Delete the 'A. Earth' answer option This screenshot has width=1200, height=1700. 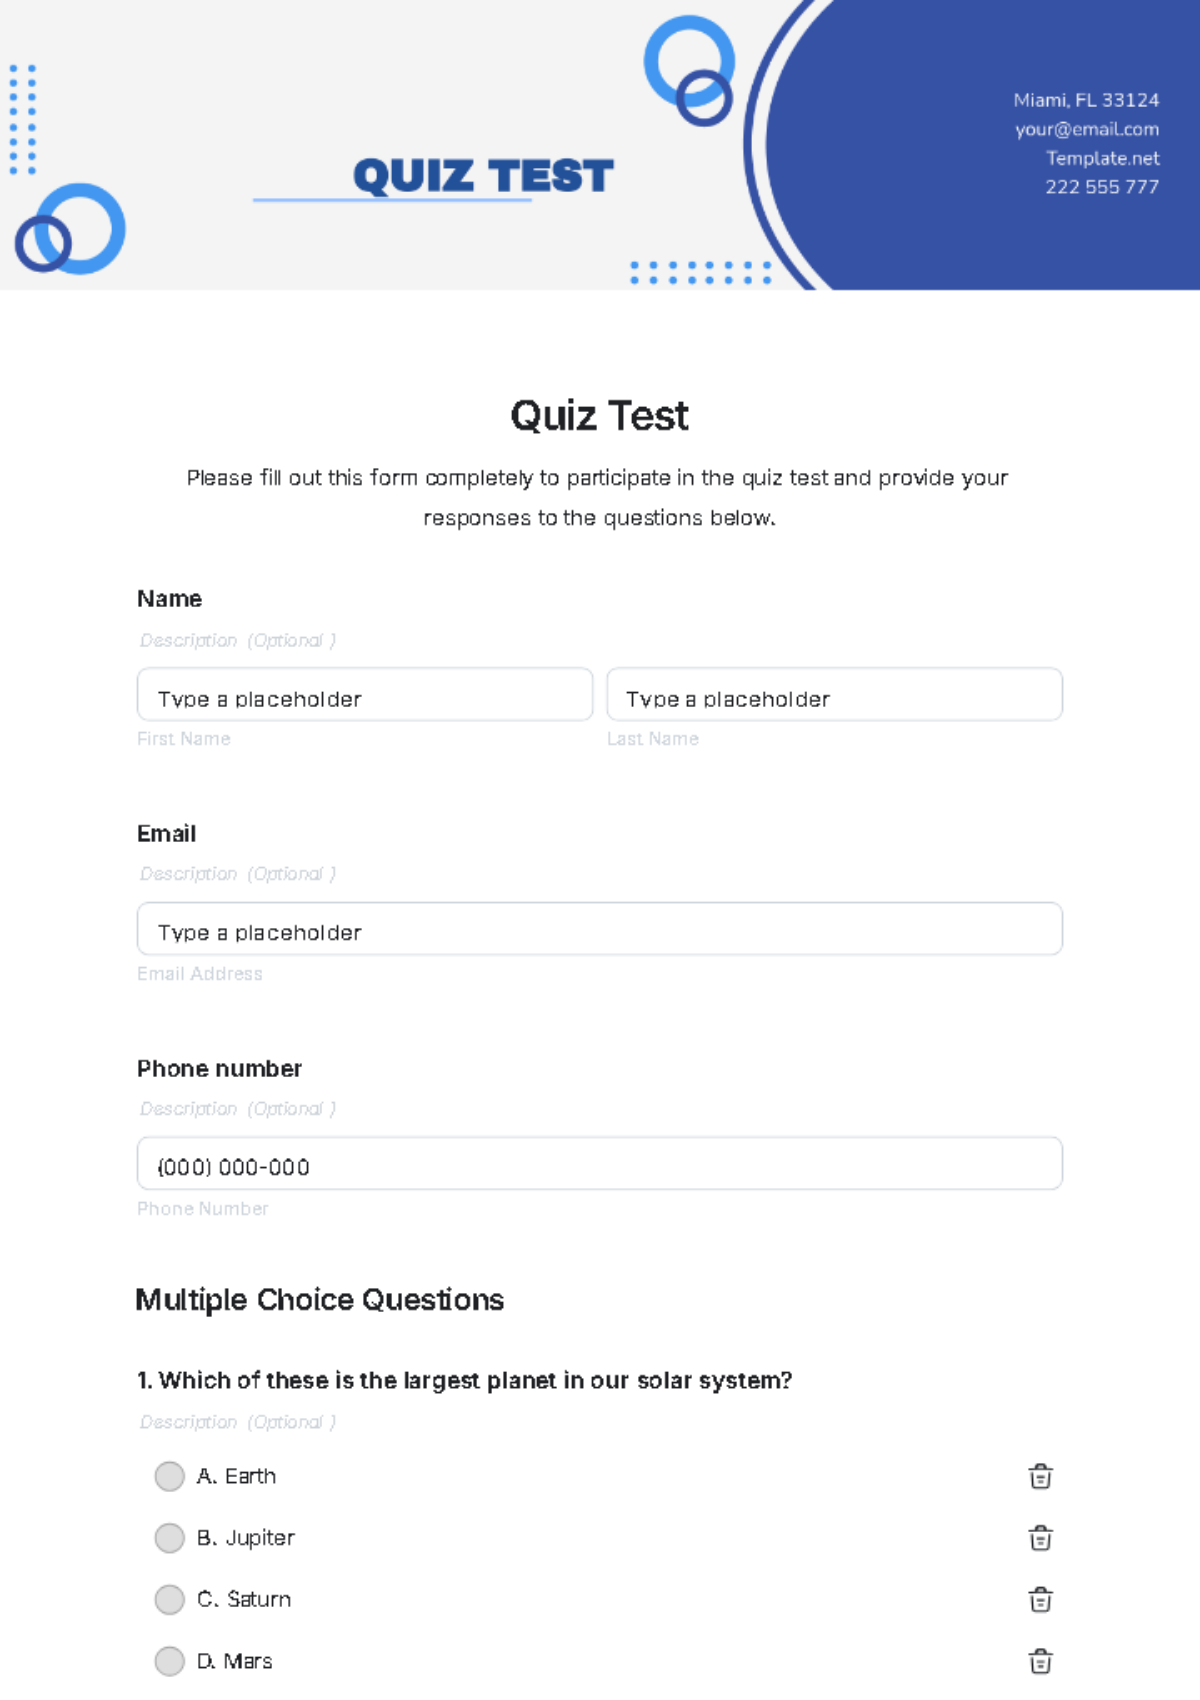pyautogui.click(x=1040, y=1476)
